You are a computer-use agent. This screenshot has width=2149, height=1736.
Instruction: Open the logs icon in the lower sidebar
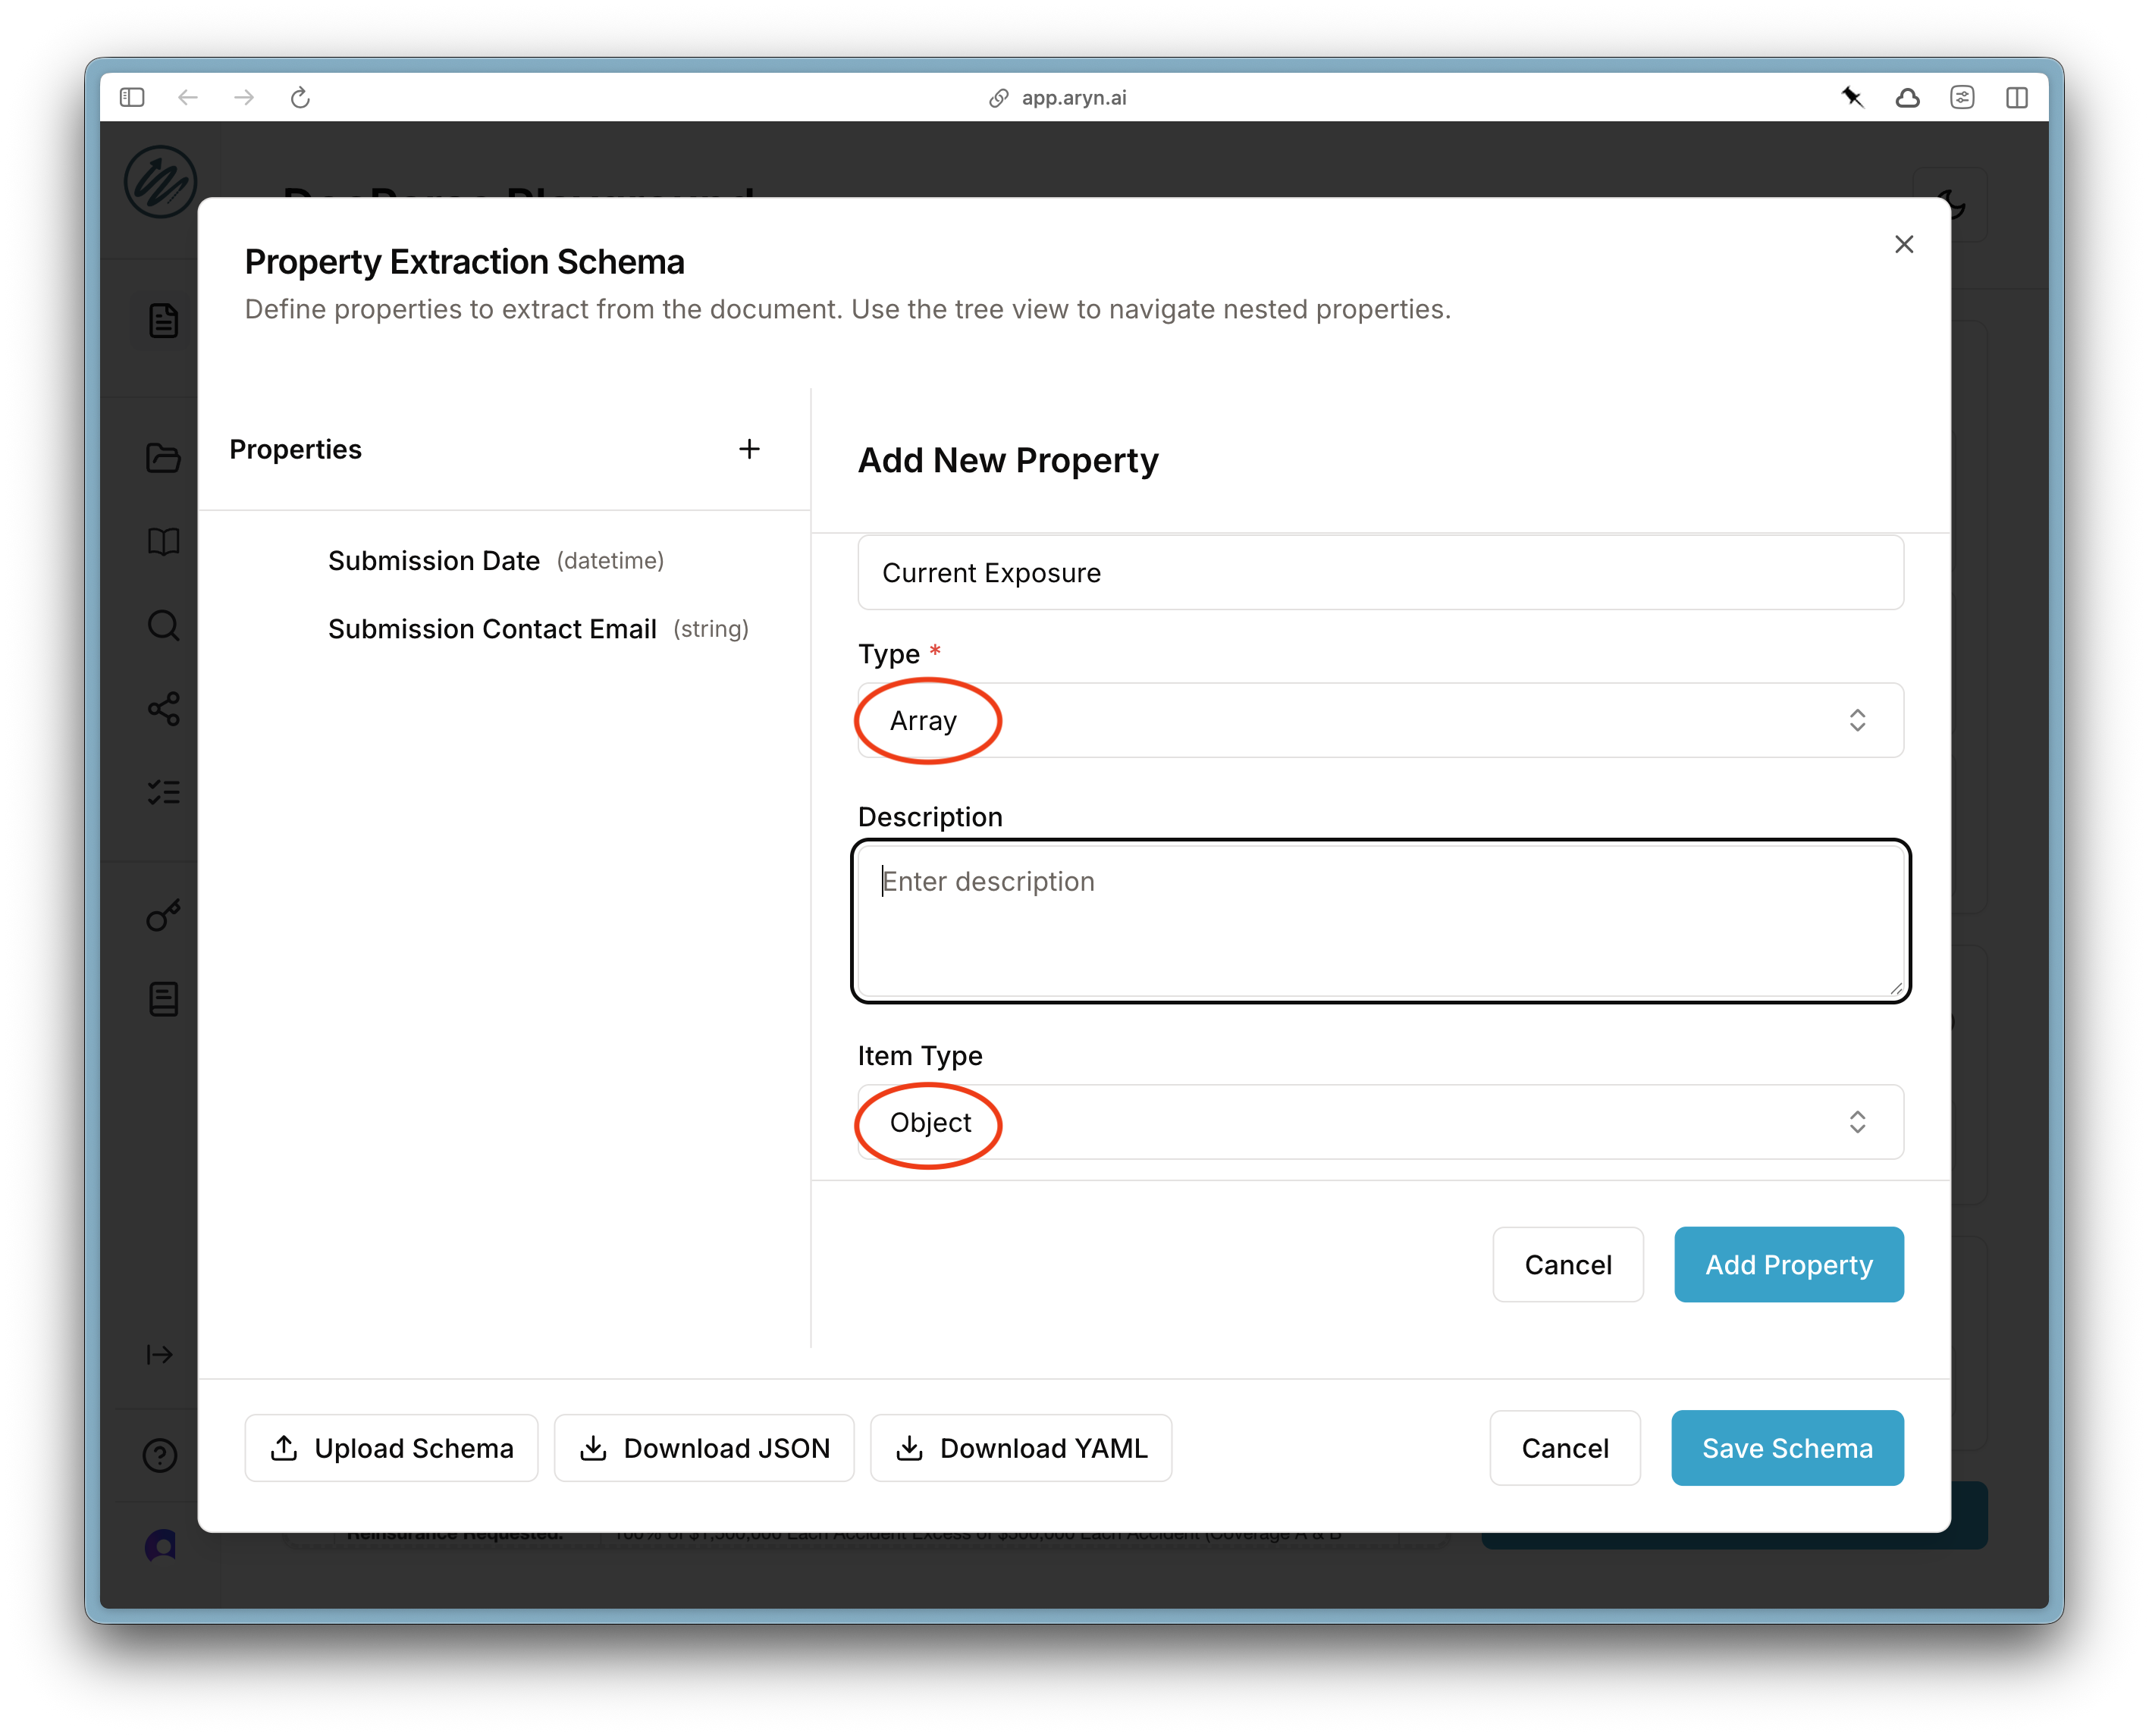tap(163, 997)
